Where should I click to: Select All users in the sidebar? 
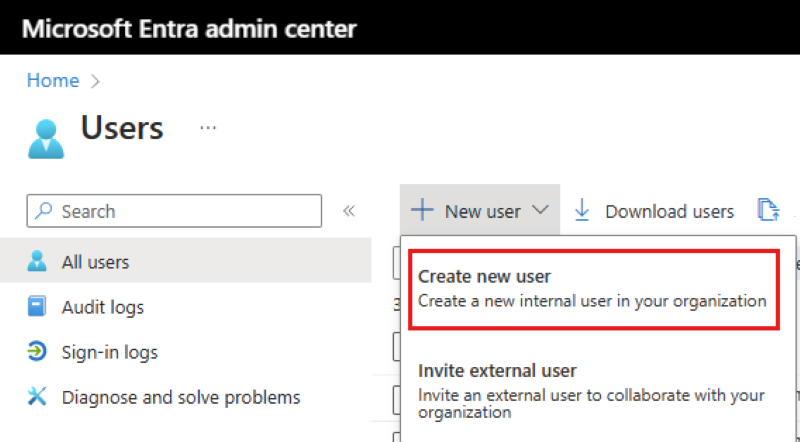click(186, 260)
